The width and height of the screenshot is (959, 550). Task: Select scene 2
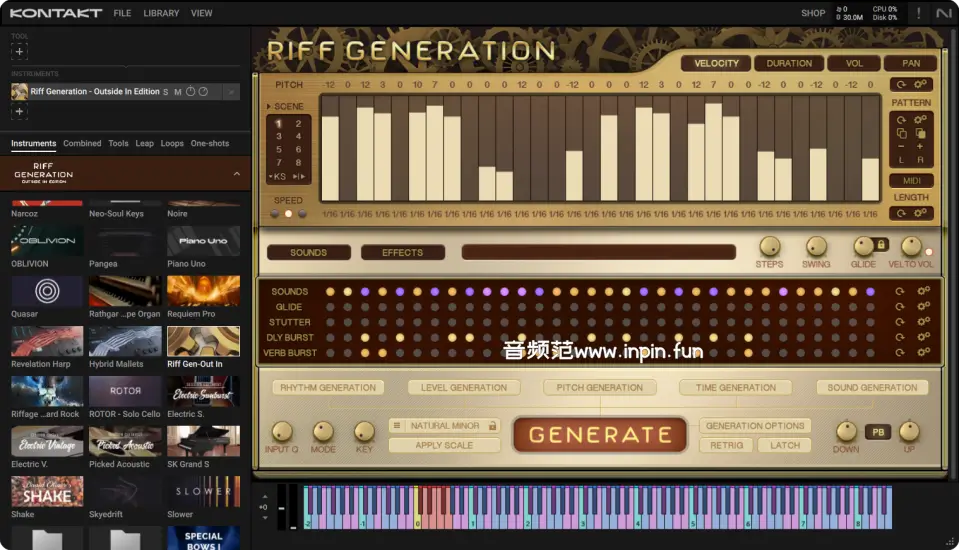point(298,124)
